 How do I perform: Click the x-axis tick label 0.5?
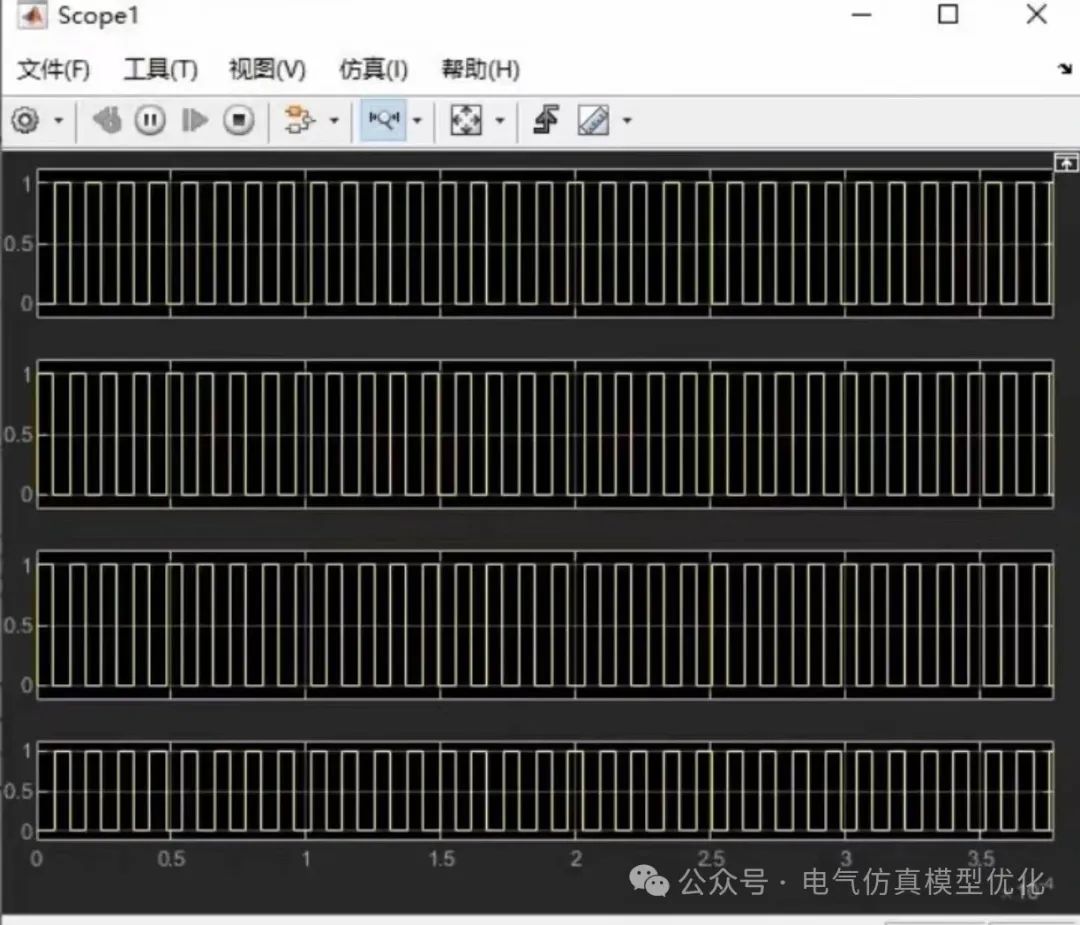click(x=172, y=859)
